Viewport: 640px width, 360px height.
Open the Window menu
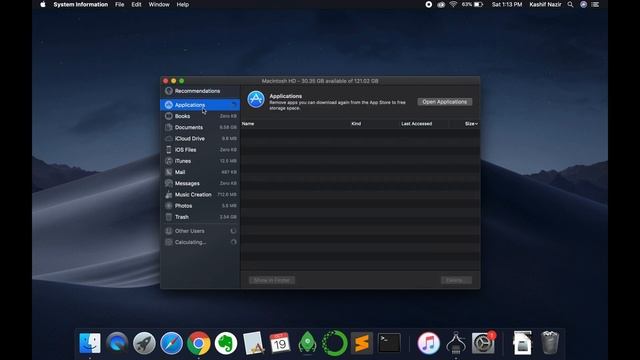pos(159,4)
